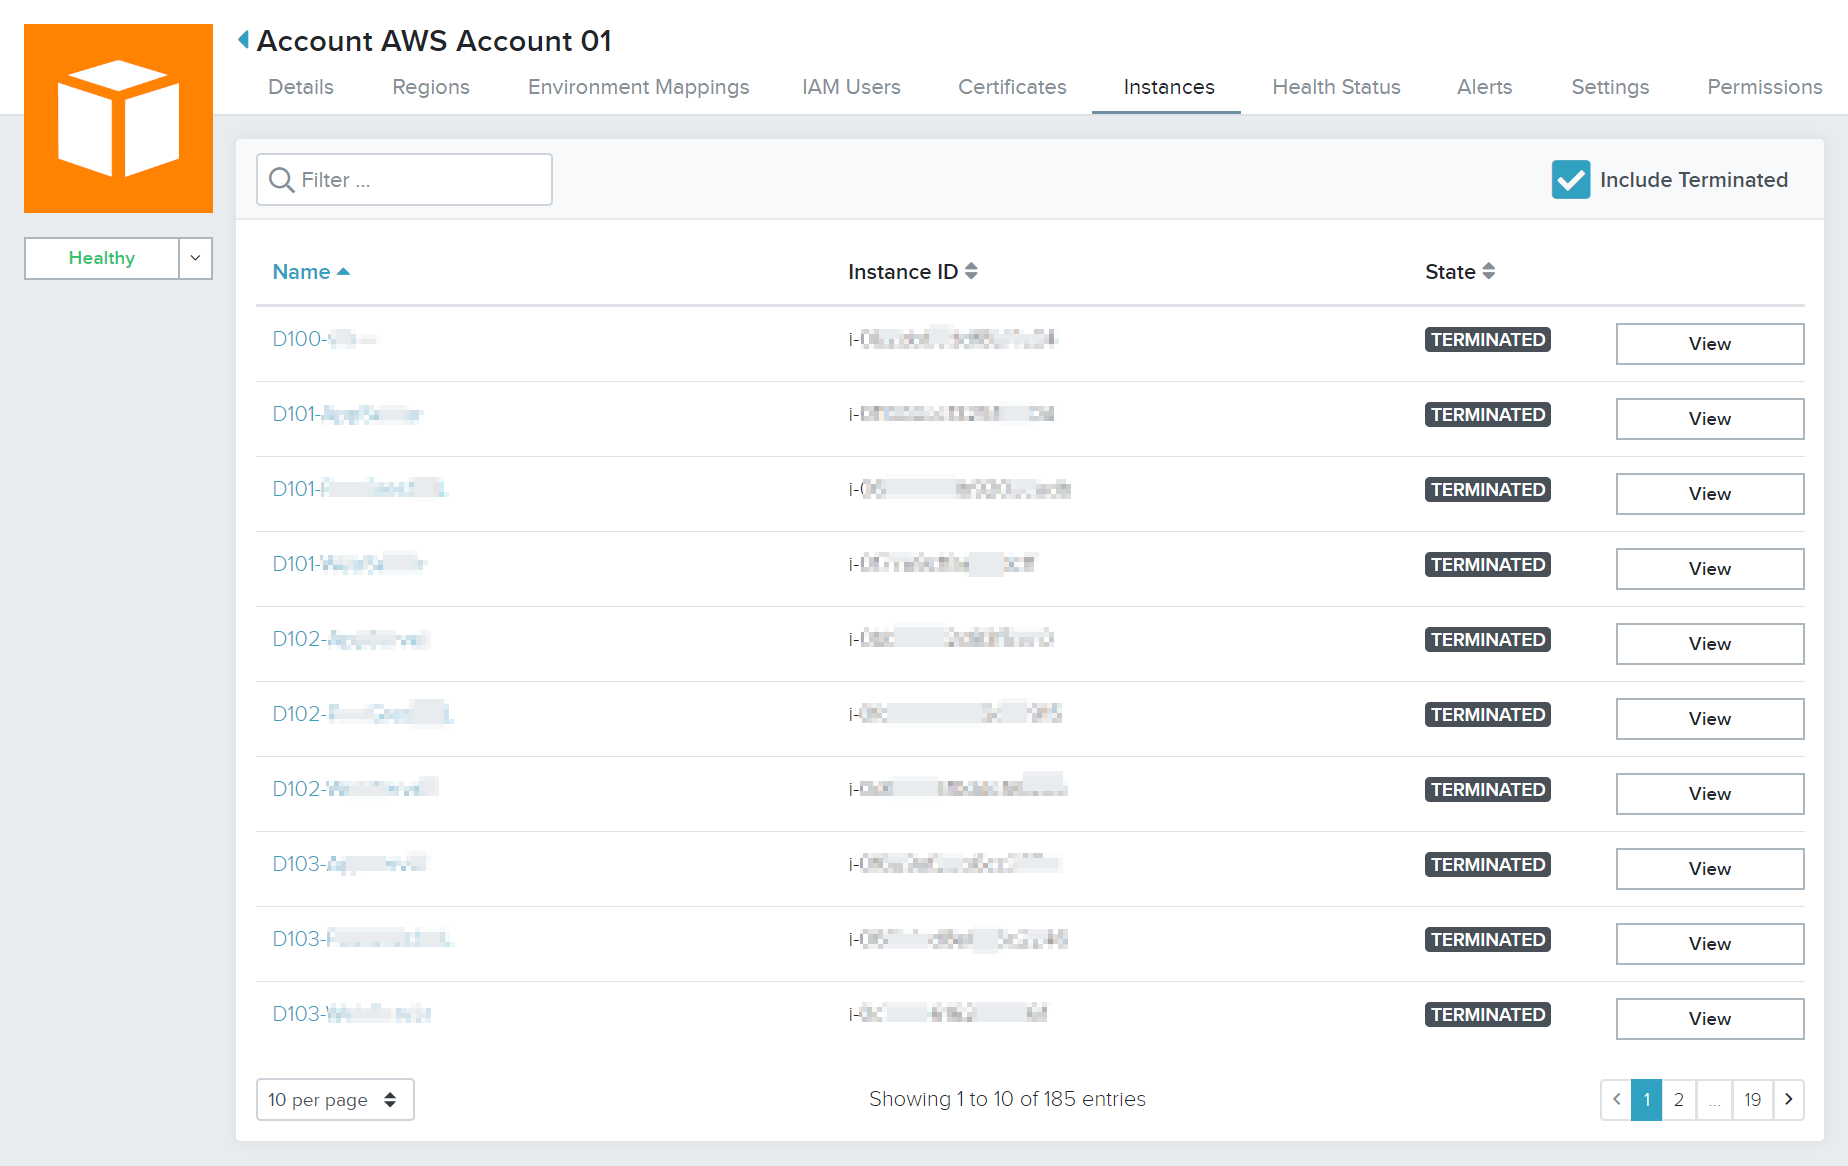Select the Instances tab
Screen dimensions: 1848x1166
tap(1168, 87)
